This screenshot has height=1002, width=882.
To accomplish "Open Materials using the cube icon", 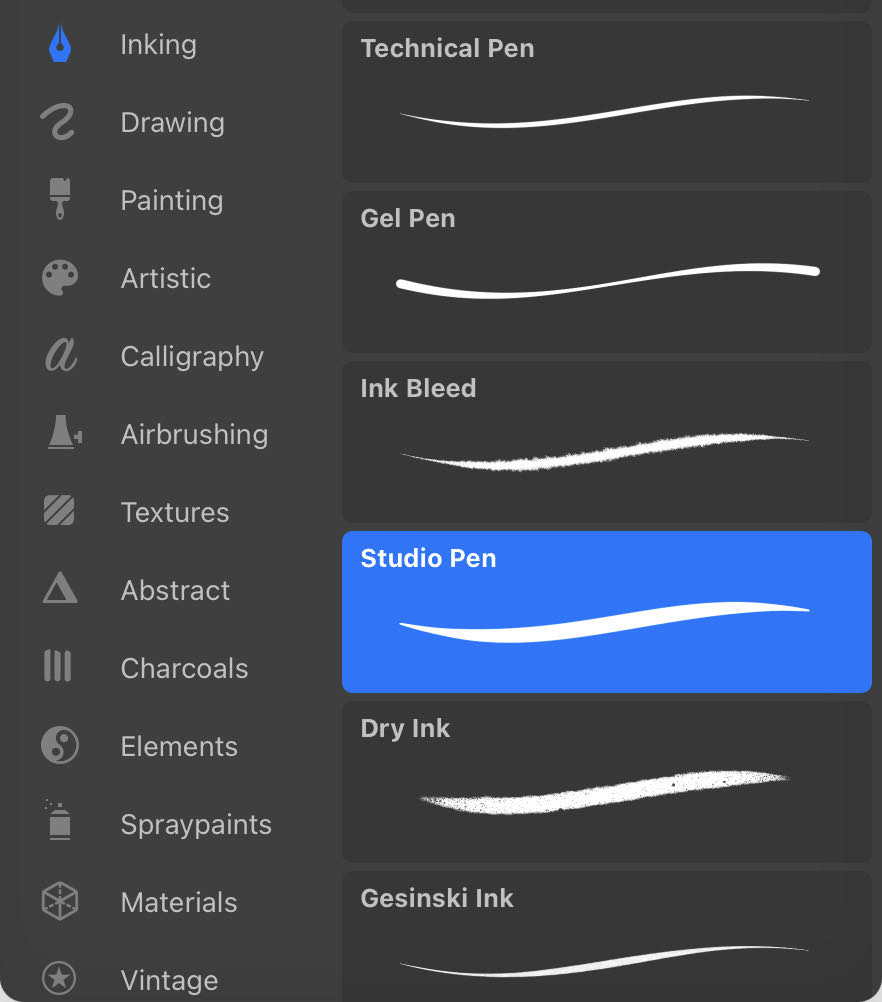I will point(58,901).
